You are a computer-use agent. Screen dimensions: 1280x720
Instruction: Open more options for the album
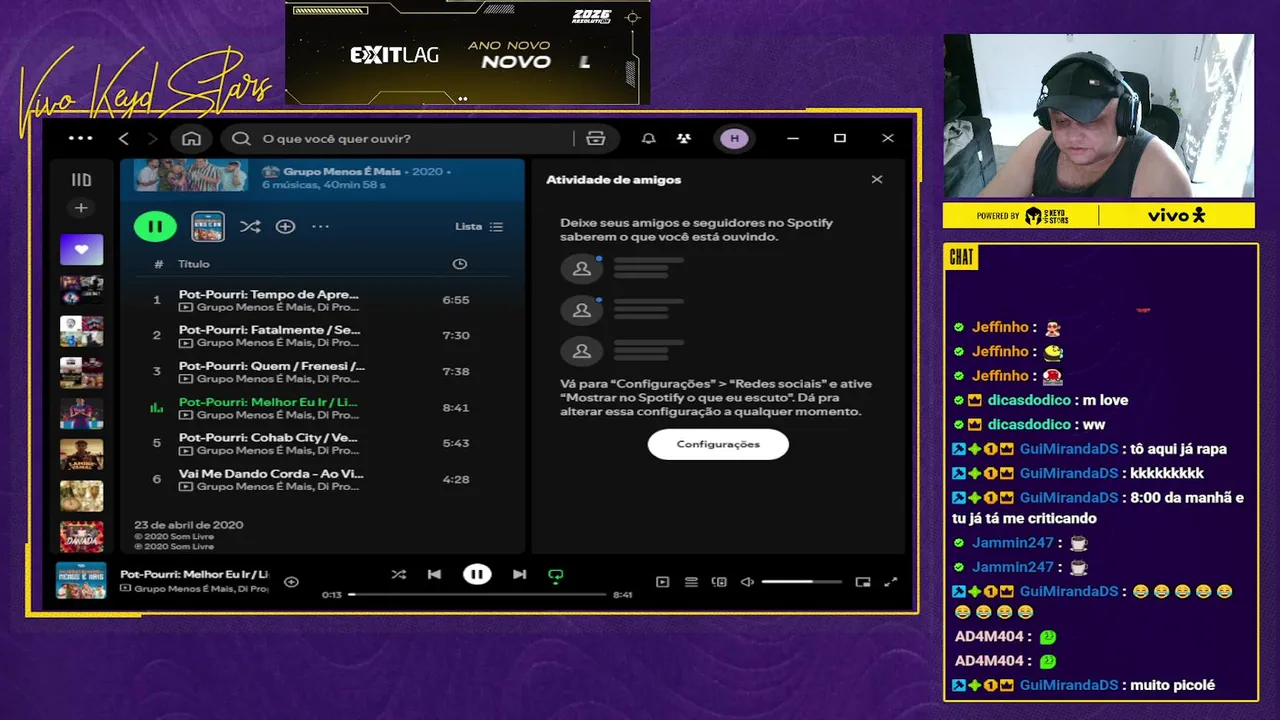pyautogui.click(x=320, y=226)
